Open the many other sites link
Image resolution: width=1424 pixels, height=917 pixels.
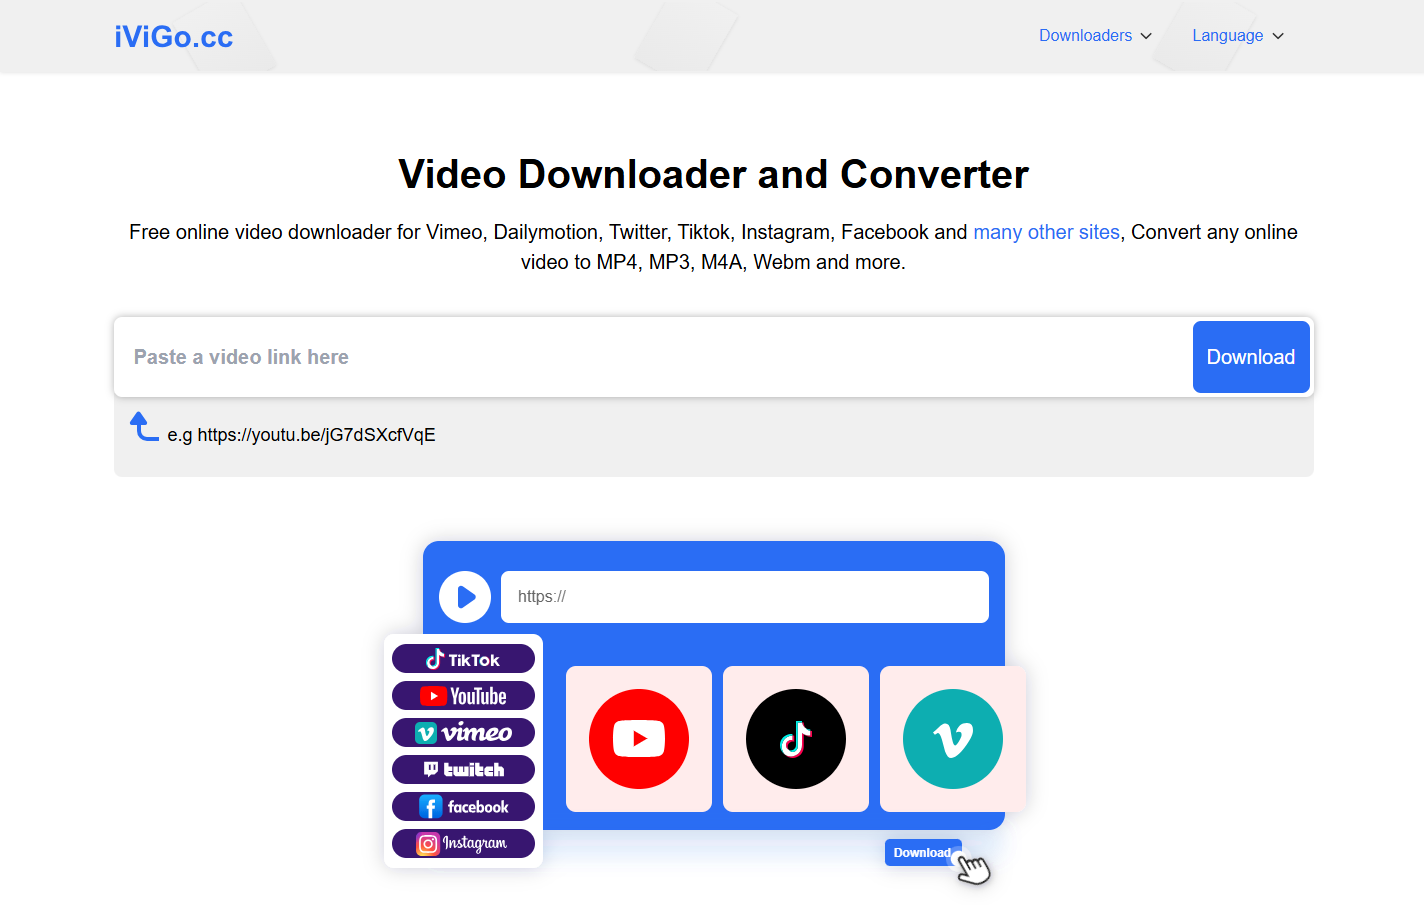(x=1046, y=232)
